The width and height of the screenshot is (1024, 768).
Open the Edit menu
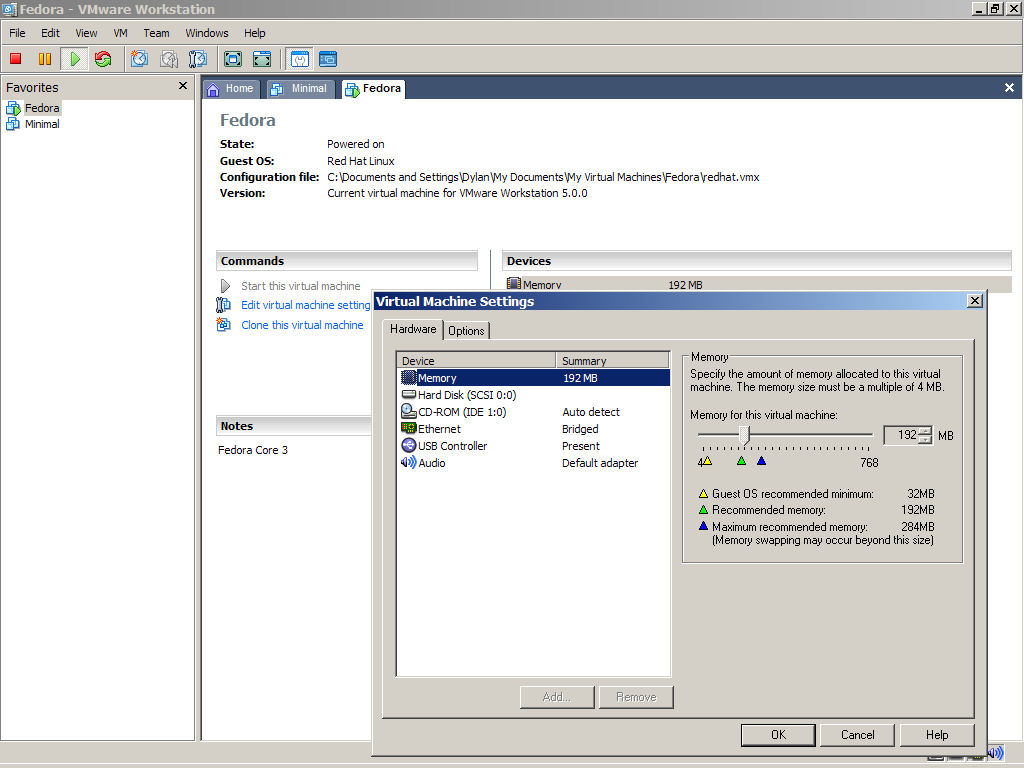pyautogui.click(x=50, y=33)
